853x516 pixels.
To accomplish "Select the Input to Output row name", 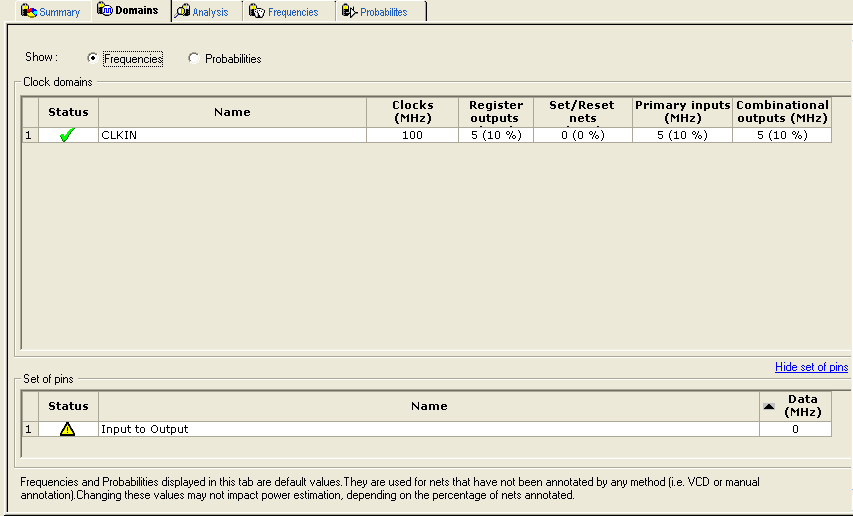I will (x=428, y=429).
